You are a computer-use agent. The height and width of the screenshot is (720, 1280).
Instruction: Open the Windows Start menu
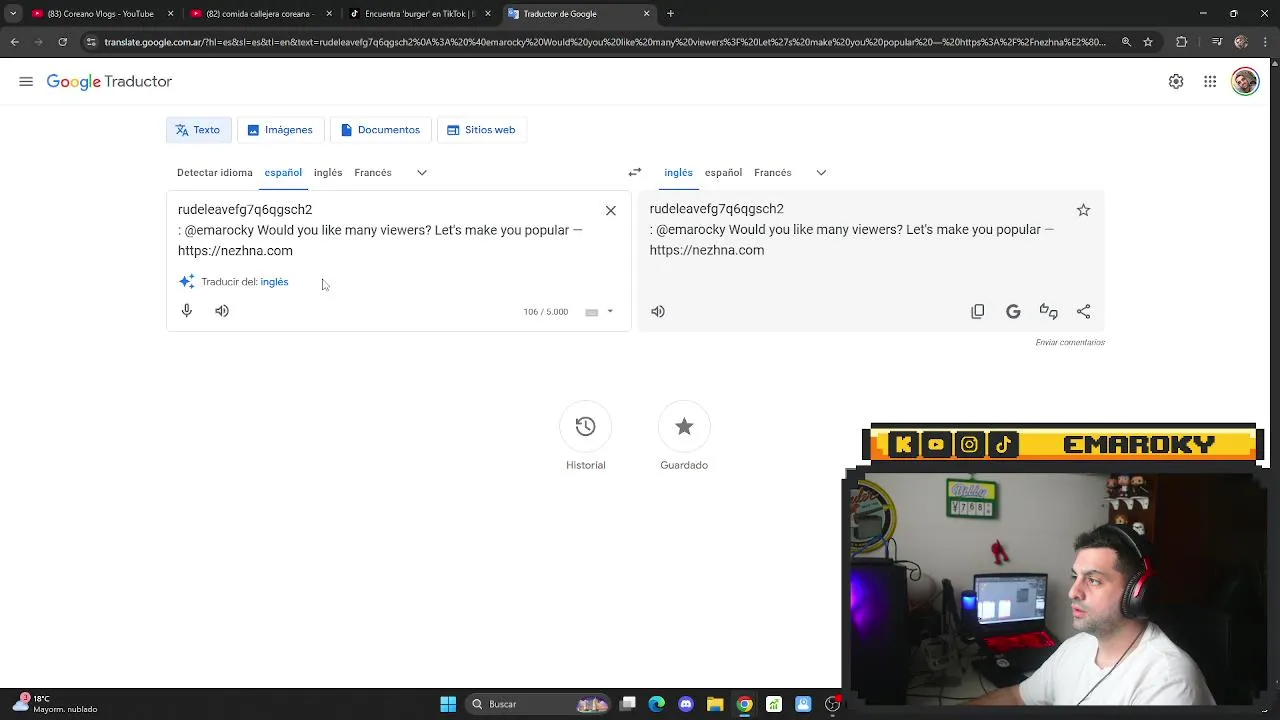pos(448,704)
